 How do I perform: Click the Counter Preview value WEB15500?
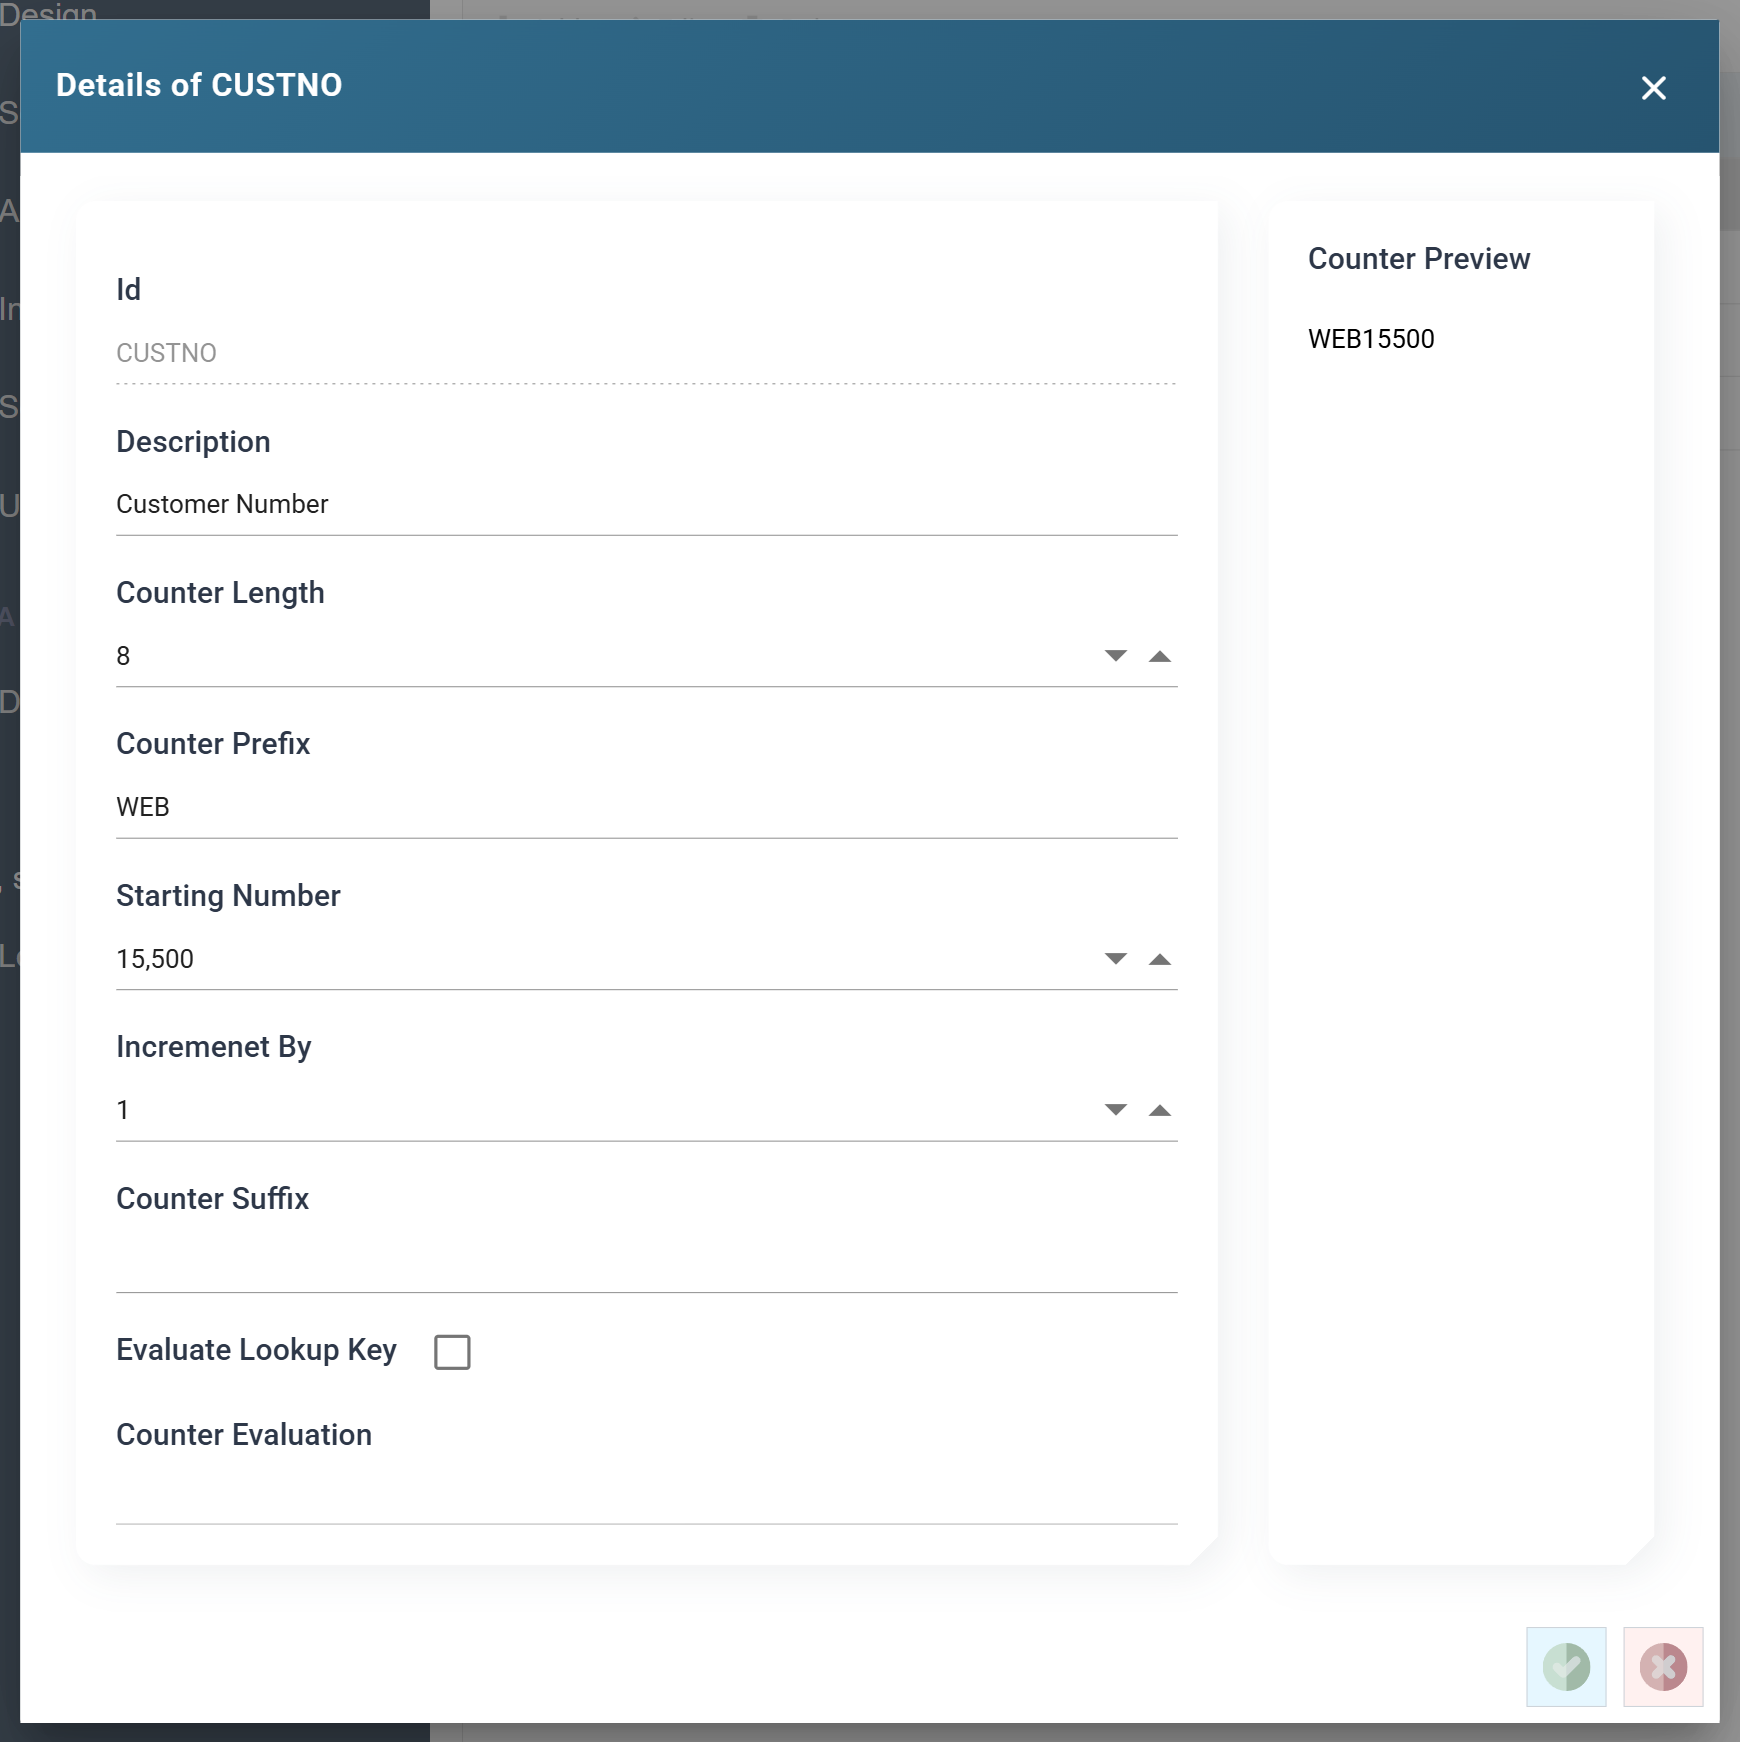pyautogui.click(x=1371, y=339)
